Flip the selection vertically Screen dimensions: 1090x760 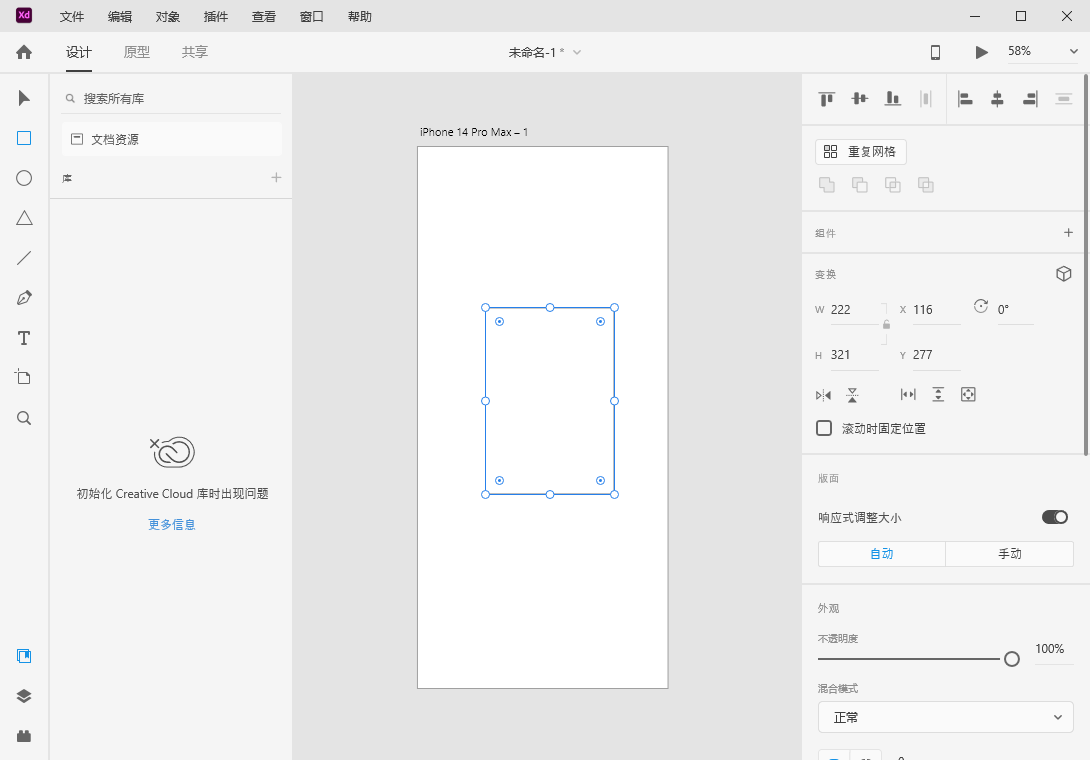tap(852, 395)
